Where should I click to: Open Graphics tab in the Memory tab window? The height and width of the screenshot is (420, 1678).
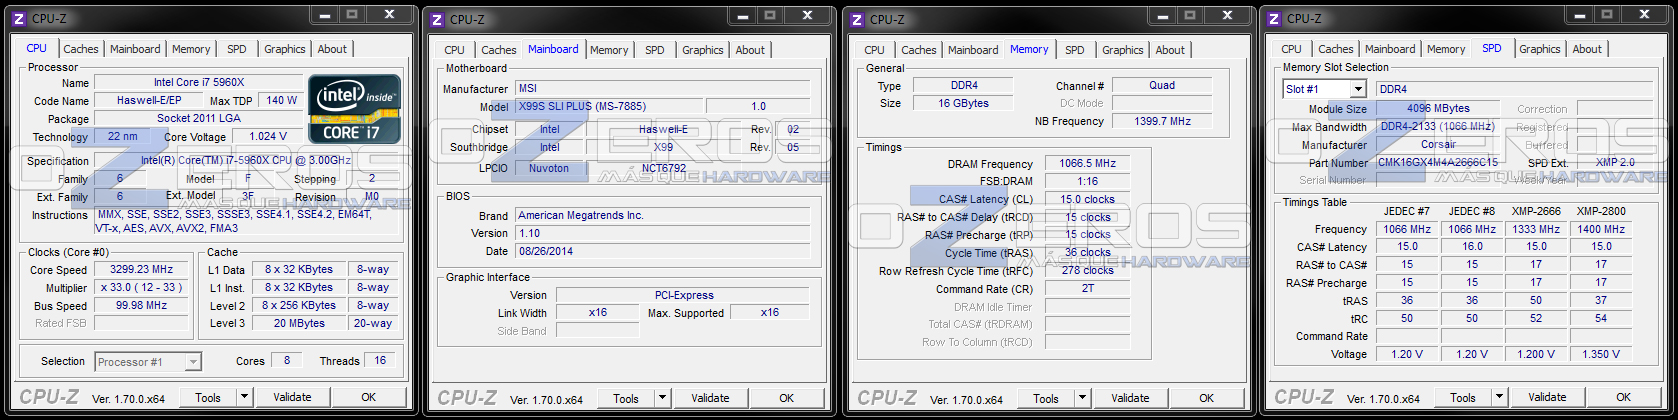coord(1123,50)
